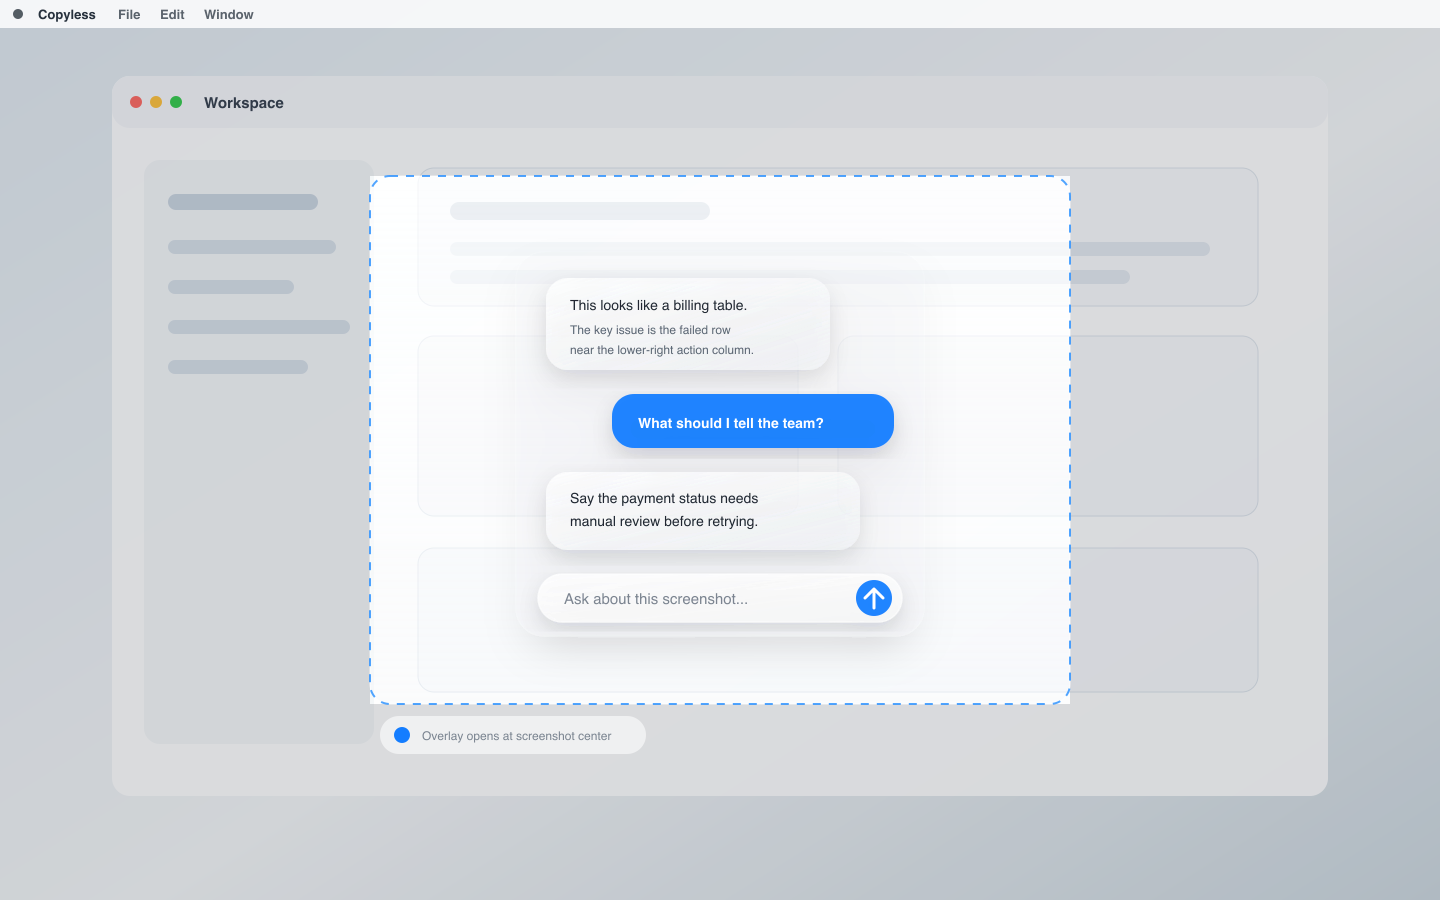Maximize the Workspace window with the green button

point(176,102)
